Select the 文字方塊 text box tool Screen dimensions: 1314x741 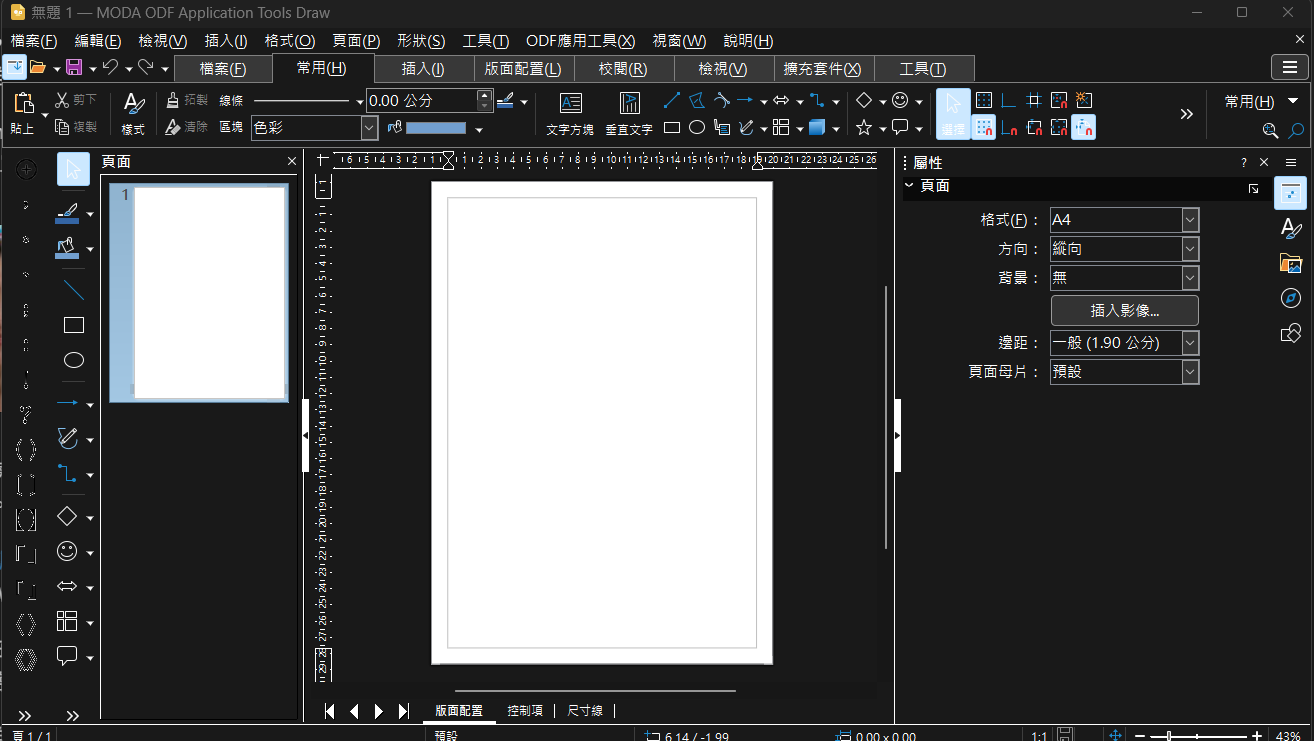click(x=570, y=113)
